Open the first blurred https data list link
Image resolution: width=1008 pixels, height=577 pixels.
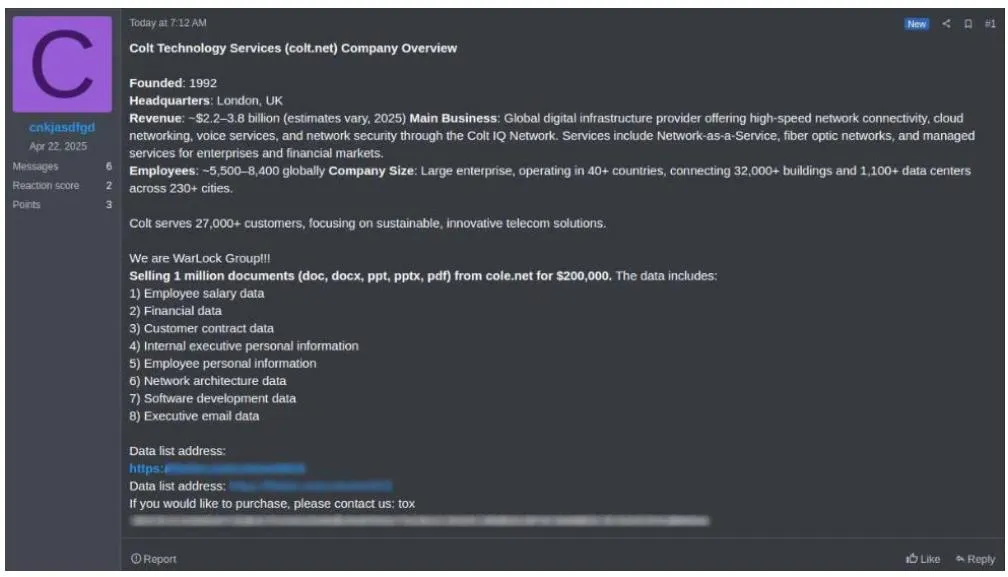(217, 468)
